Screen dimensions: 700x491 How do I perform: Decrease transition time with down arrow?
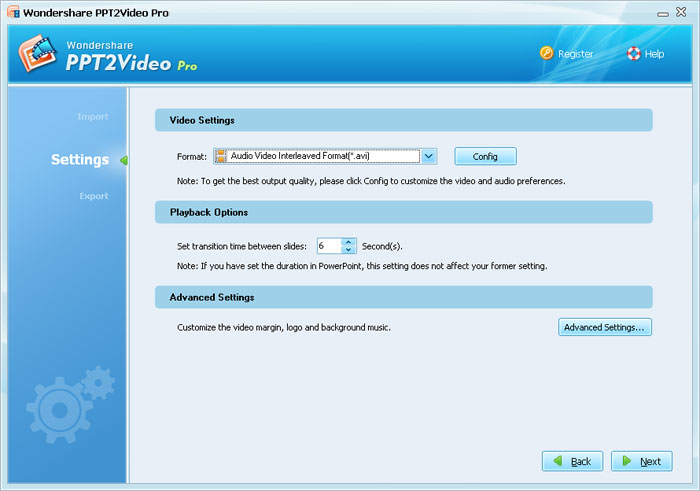[x=349, y=250]
